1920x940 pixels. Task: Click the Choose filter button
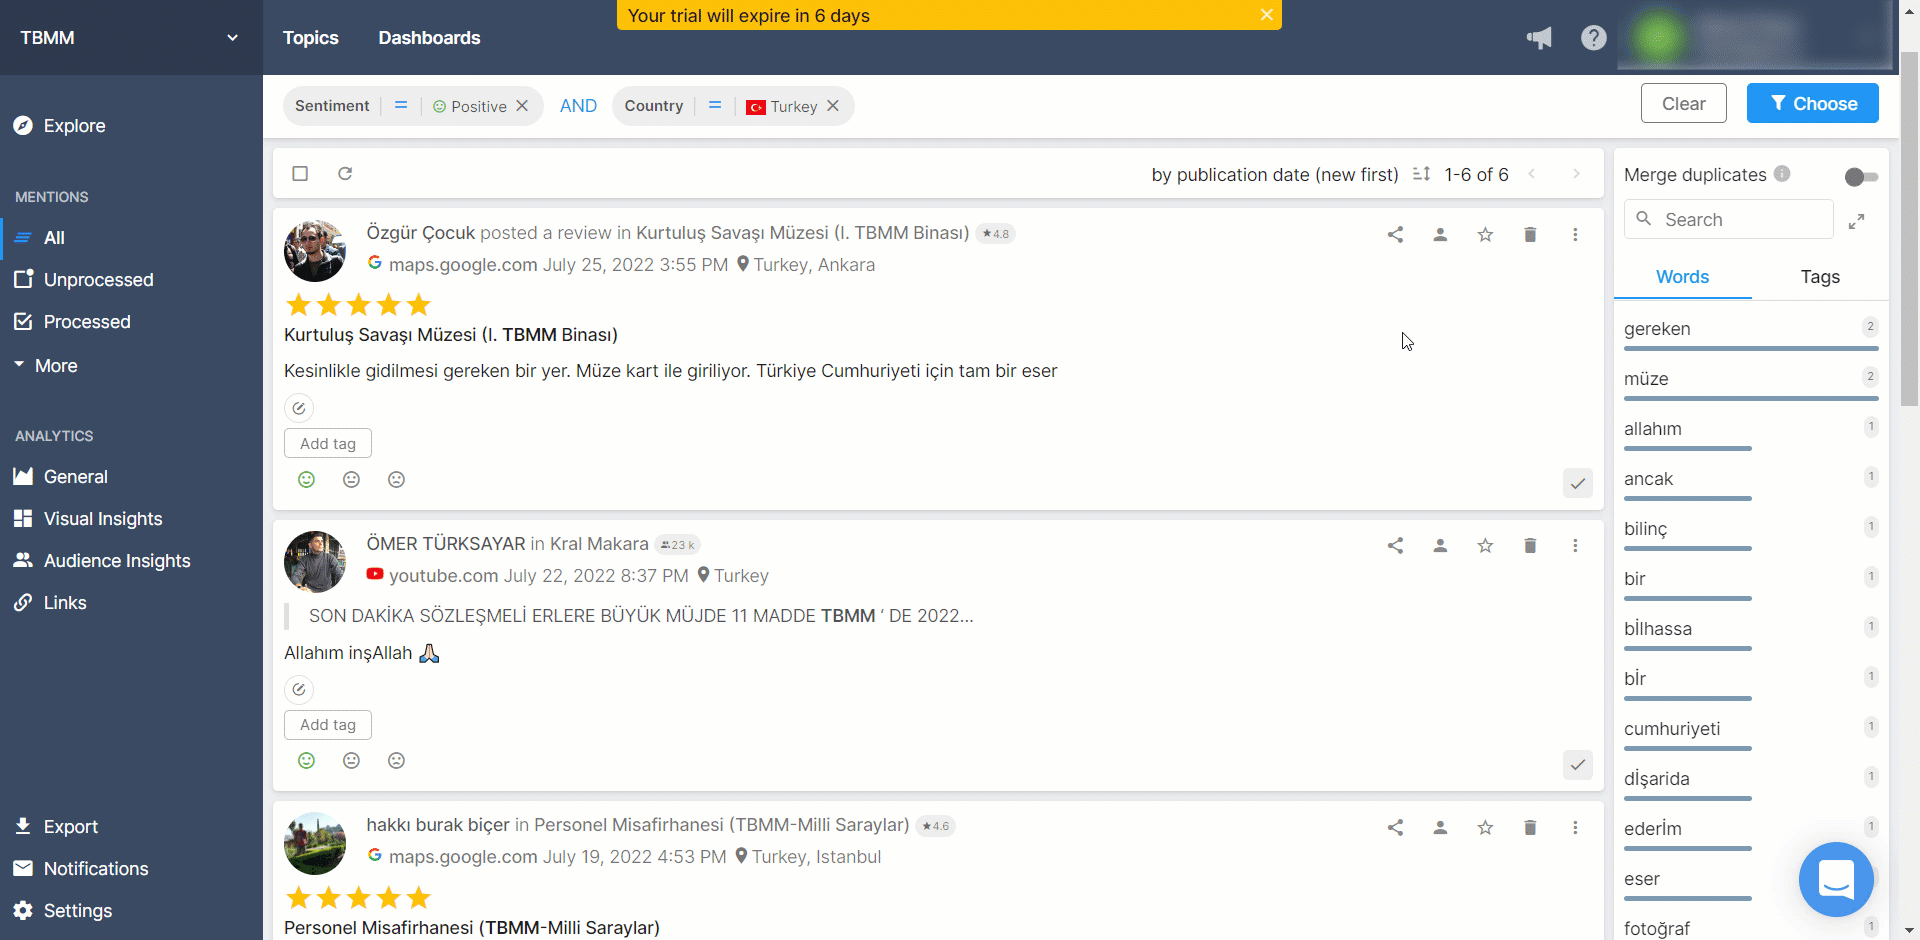pos(1813,103)
